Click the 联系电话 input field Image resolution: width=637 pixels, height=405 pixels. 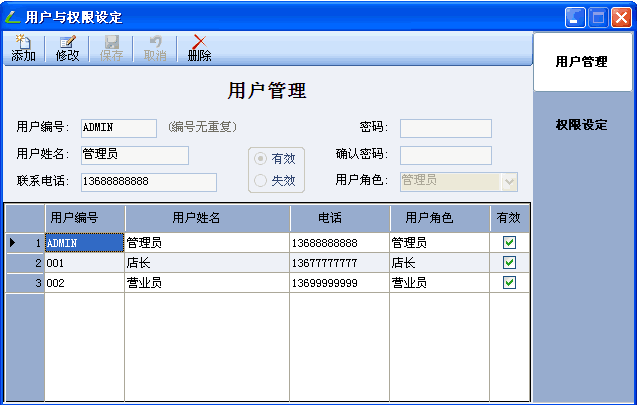(x=148, y=182)
